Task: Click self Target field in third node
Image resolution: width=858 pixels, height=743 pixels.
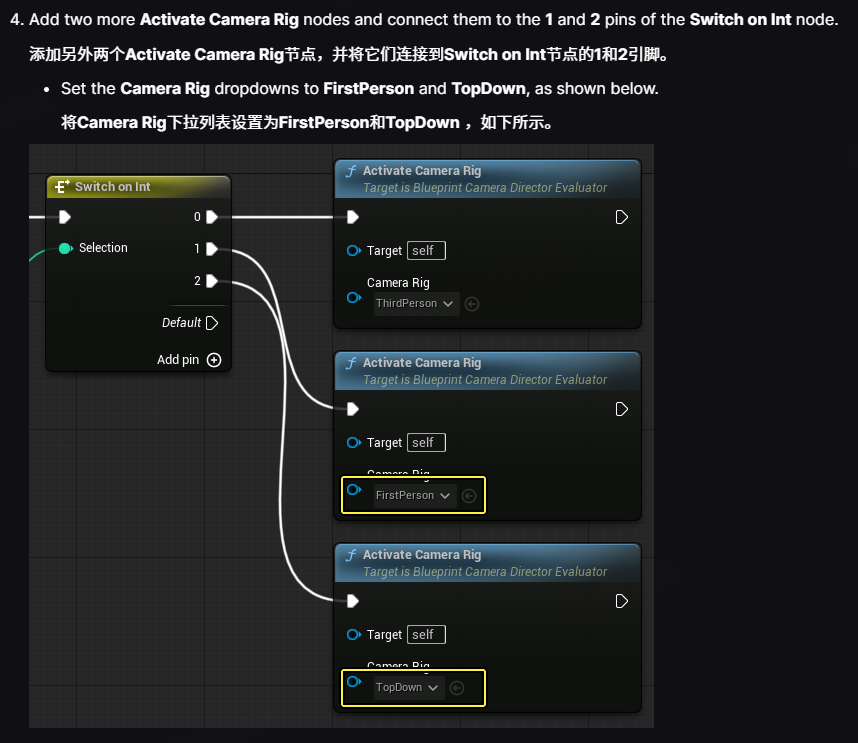Action: (x=426, y=635)
